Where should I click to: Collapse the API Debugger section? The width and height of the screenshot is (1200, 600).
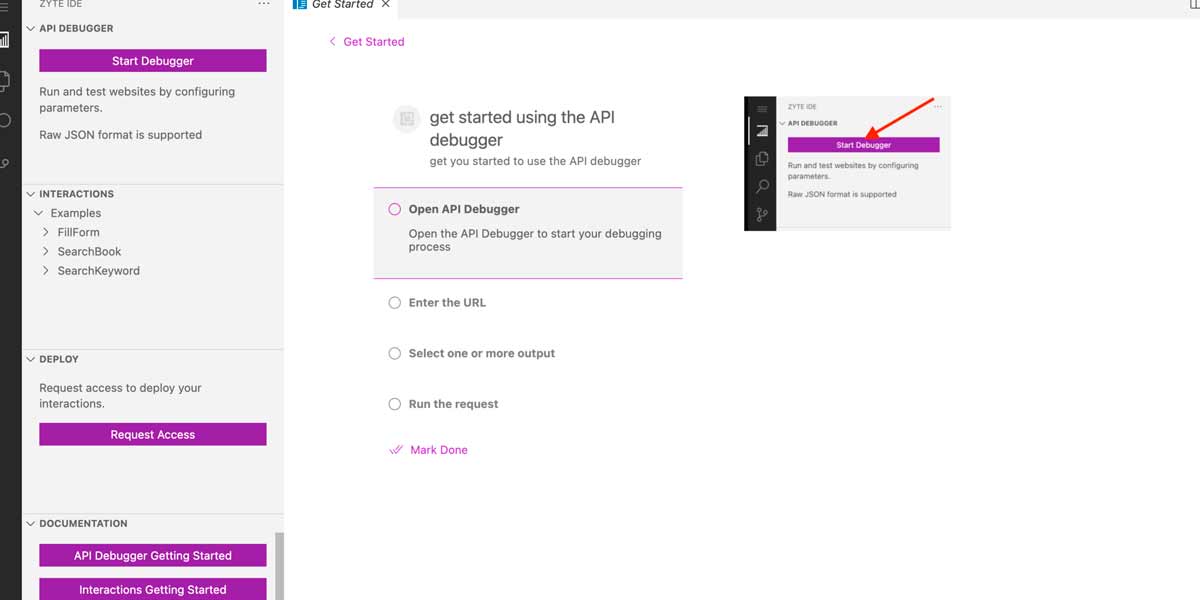pyautogui.click(x=30, y=29)
